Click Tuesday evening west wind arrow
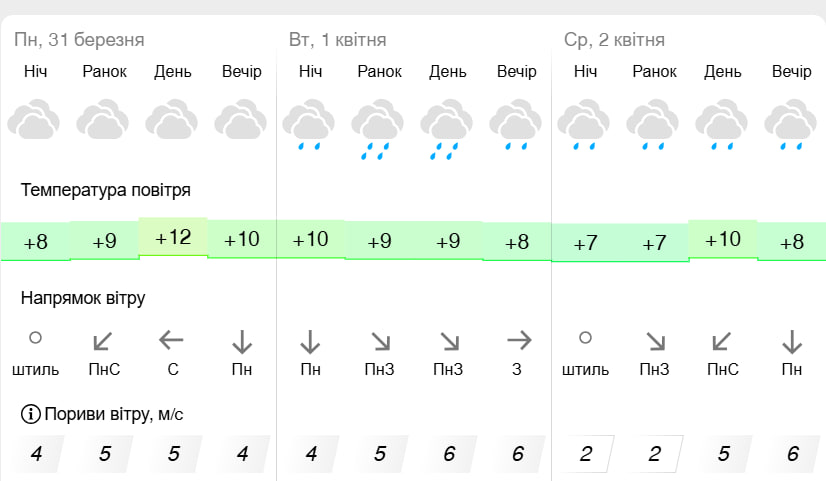Image resolution: width=826 pixels, height=481 pixels. 519,340
